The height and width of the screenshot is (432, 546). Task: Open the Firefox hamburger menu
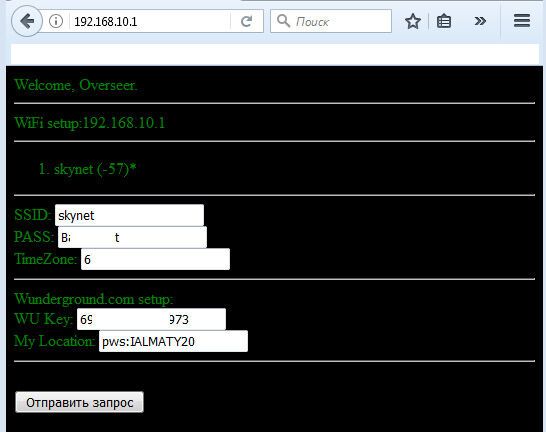522,21
